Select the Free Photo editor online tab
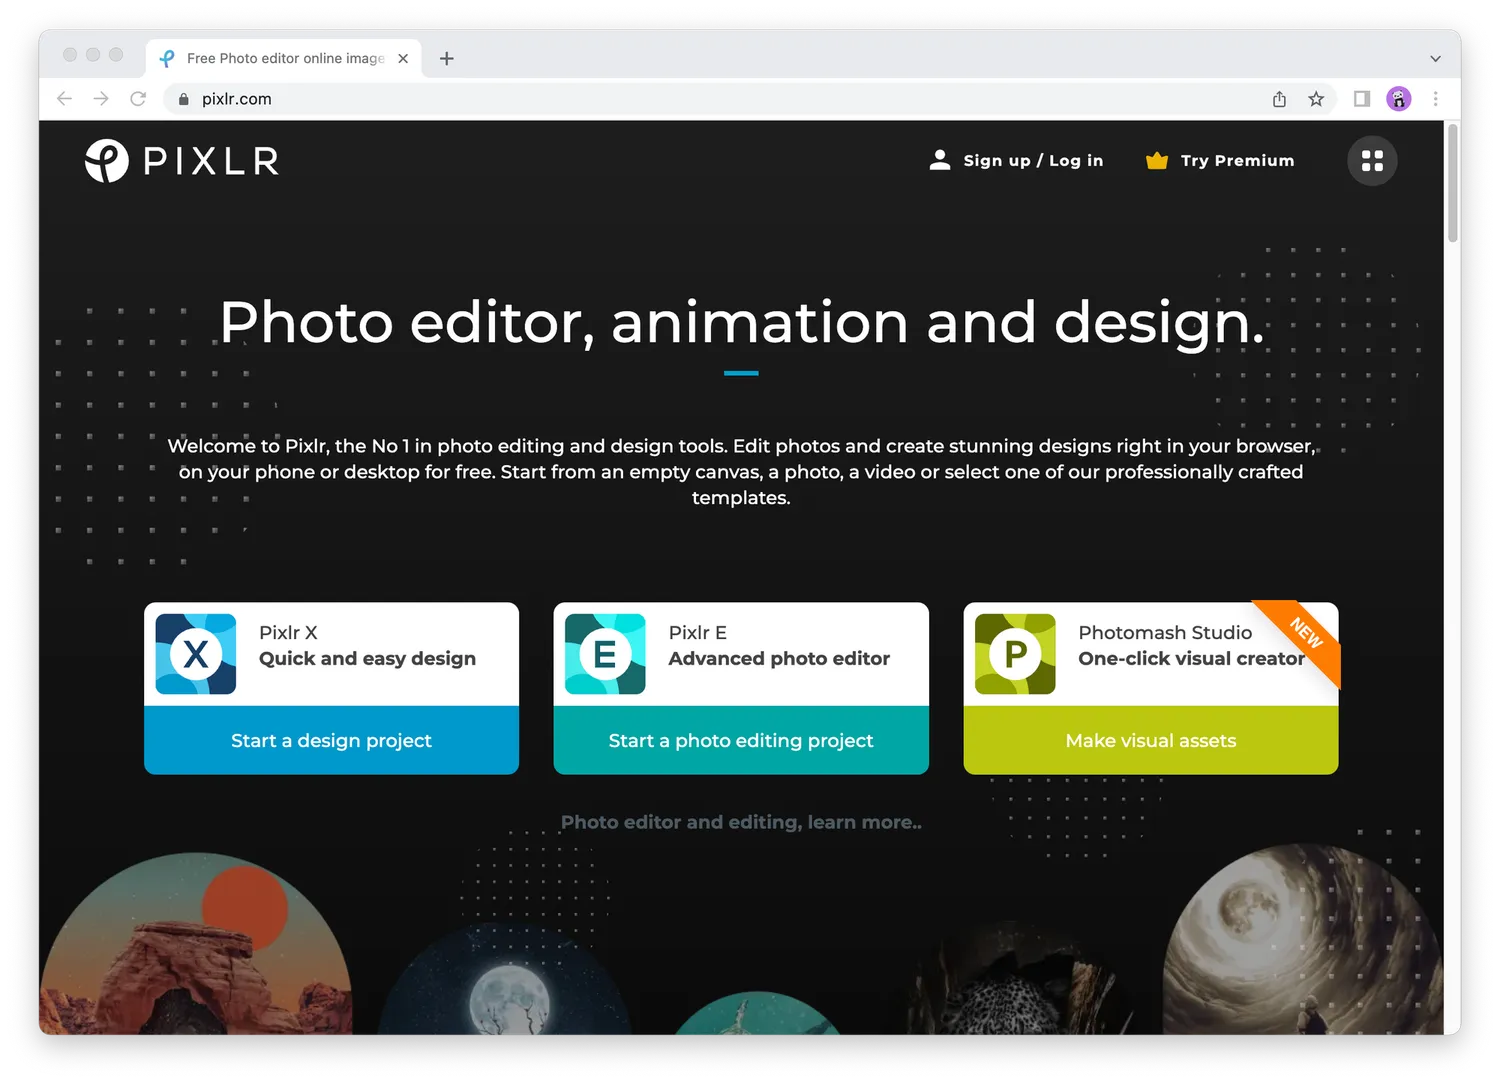The width and height of the screenshot is (1500, 1083). click(284, 59)
